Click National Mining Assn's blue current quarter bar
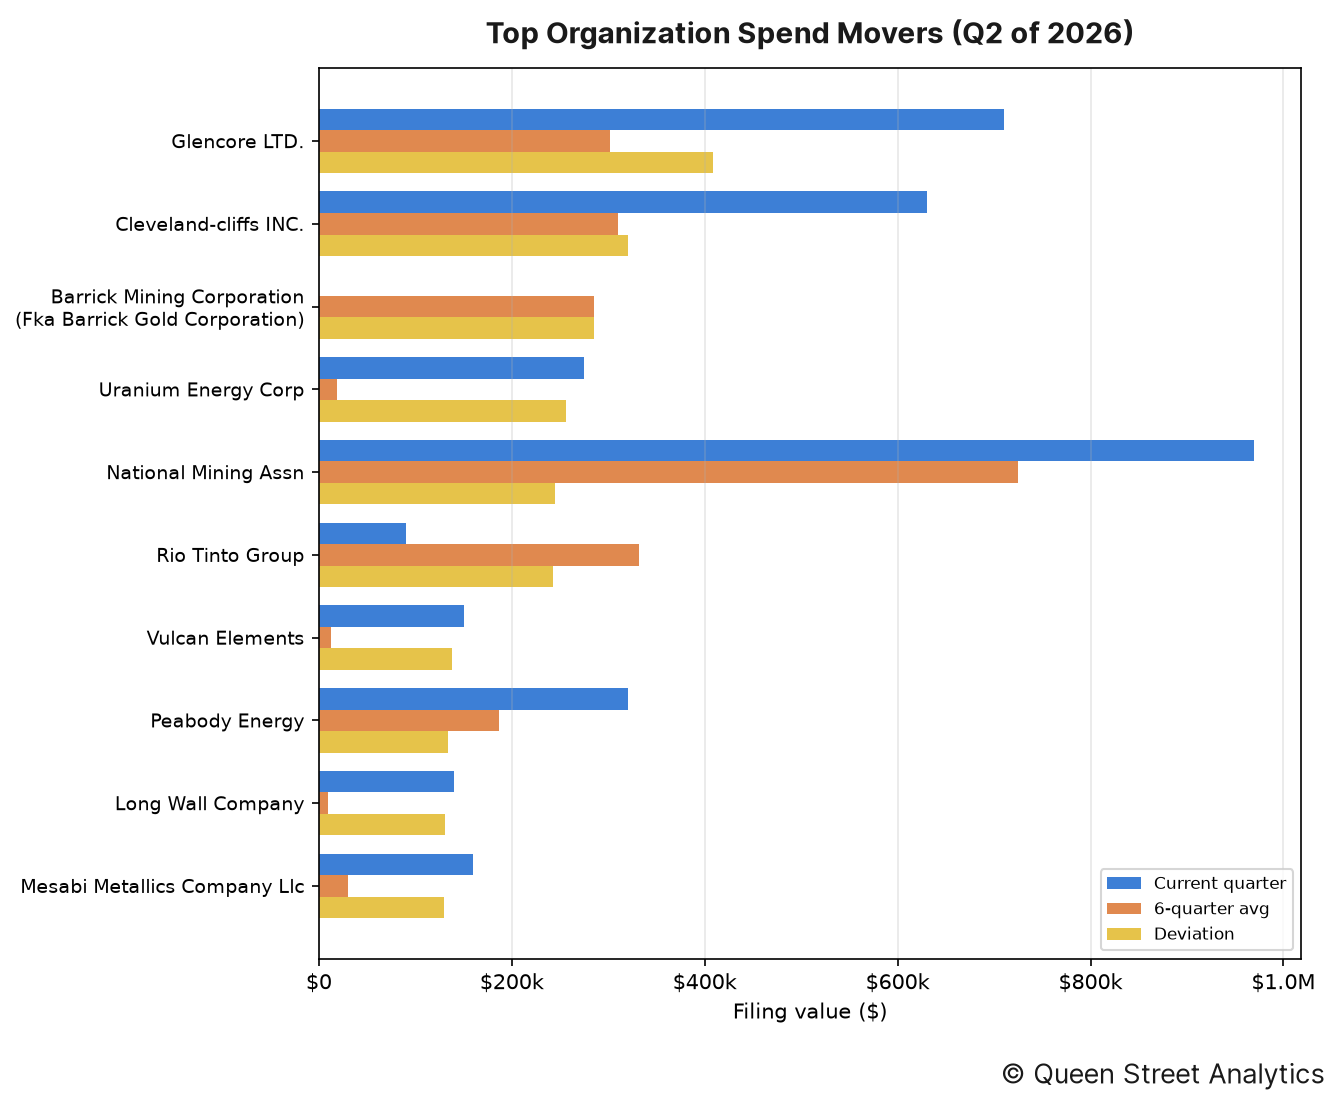This screenshot has width=1339, height=1105. pyautogui.click(x=787, y=451)
